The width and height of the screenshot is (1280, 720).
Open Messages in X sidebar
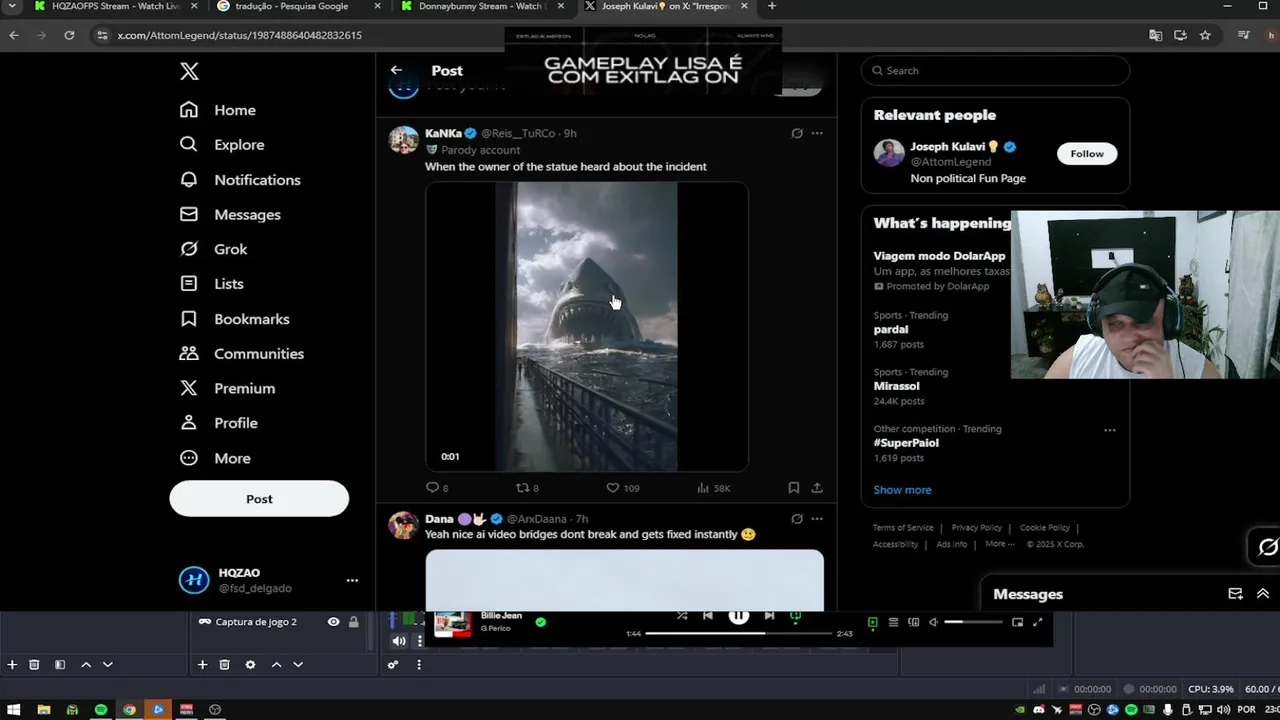[230, 214]
